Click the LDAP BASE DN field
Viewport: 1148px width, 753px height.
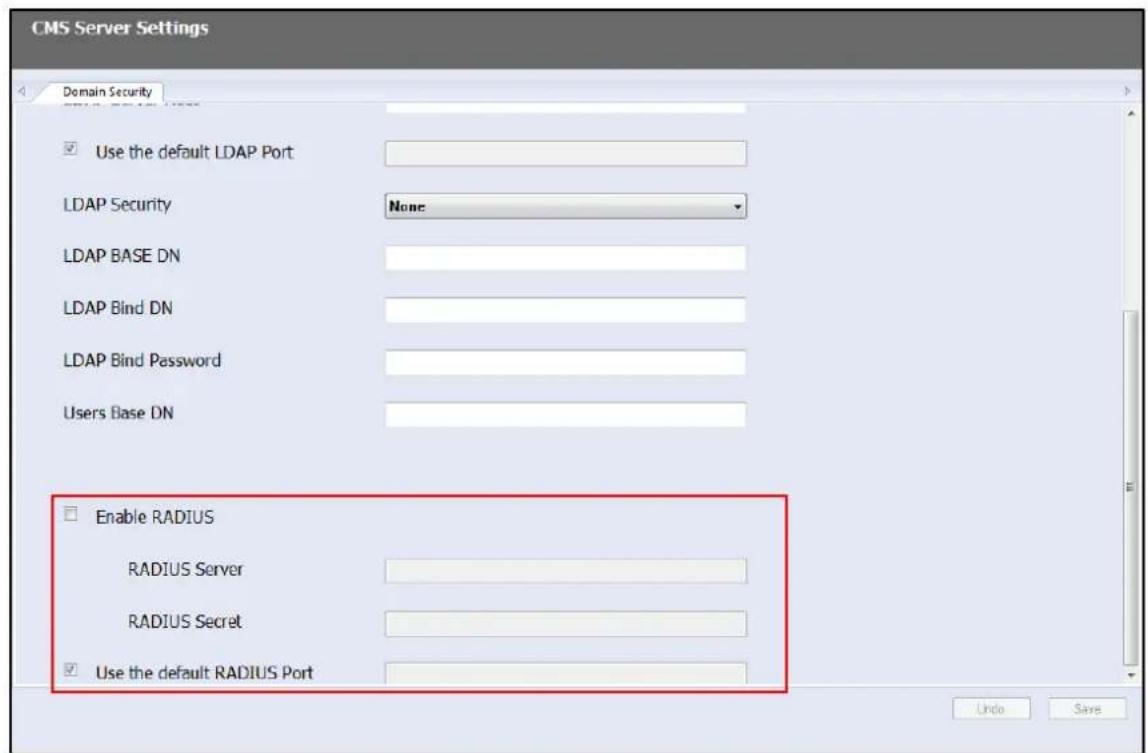tap(566, 258)
